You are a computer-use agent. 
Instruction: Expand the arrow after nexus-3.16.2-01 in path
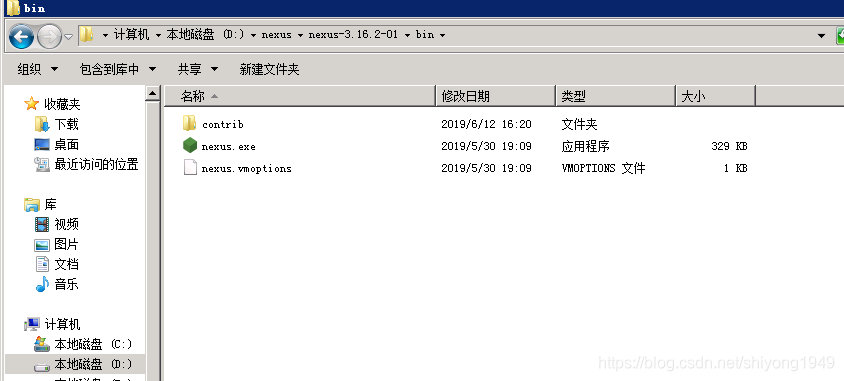point(407,36)
